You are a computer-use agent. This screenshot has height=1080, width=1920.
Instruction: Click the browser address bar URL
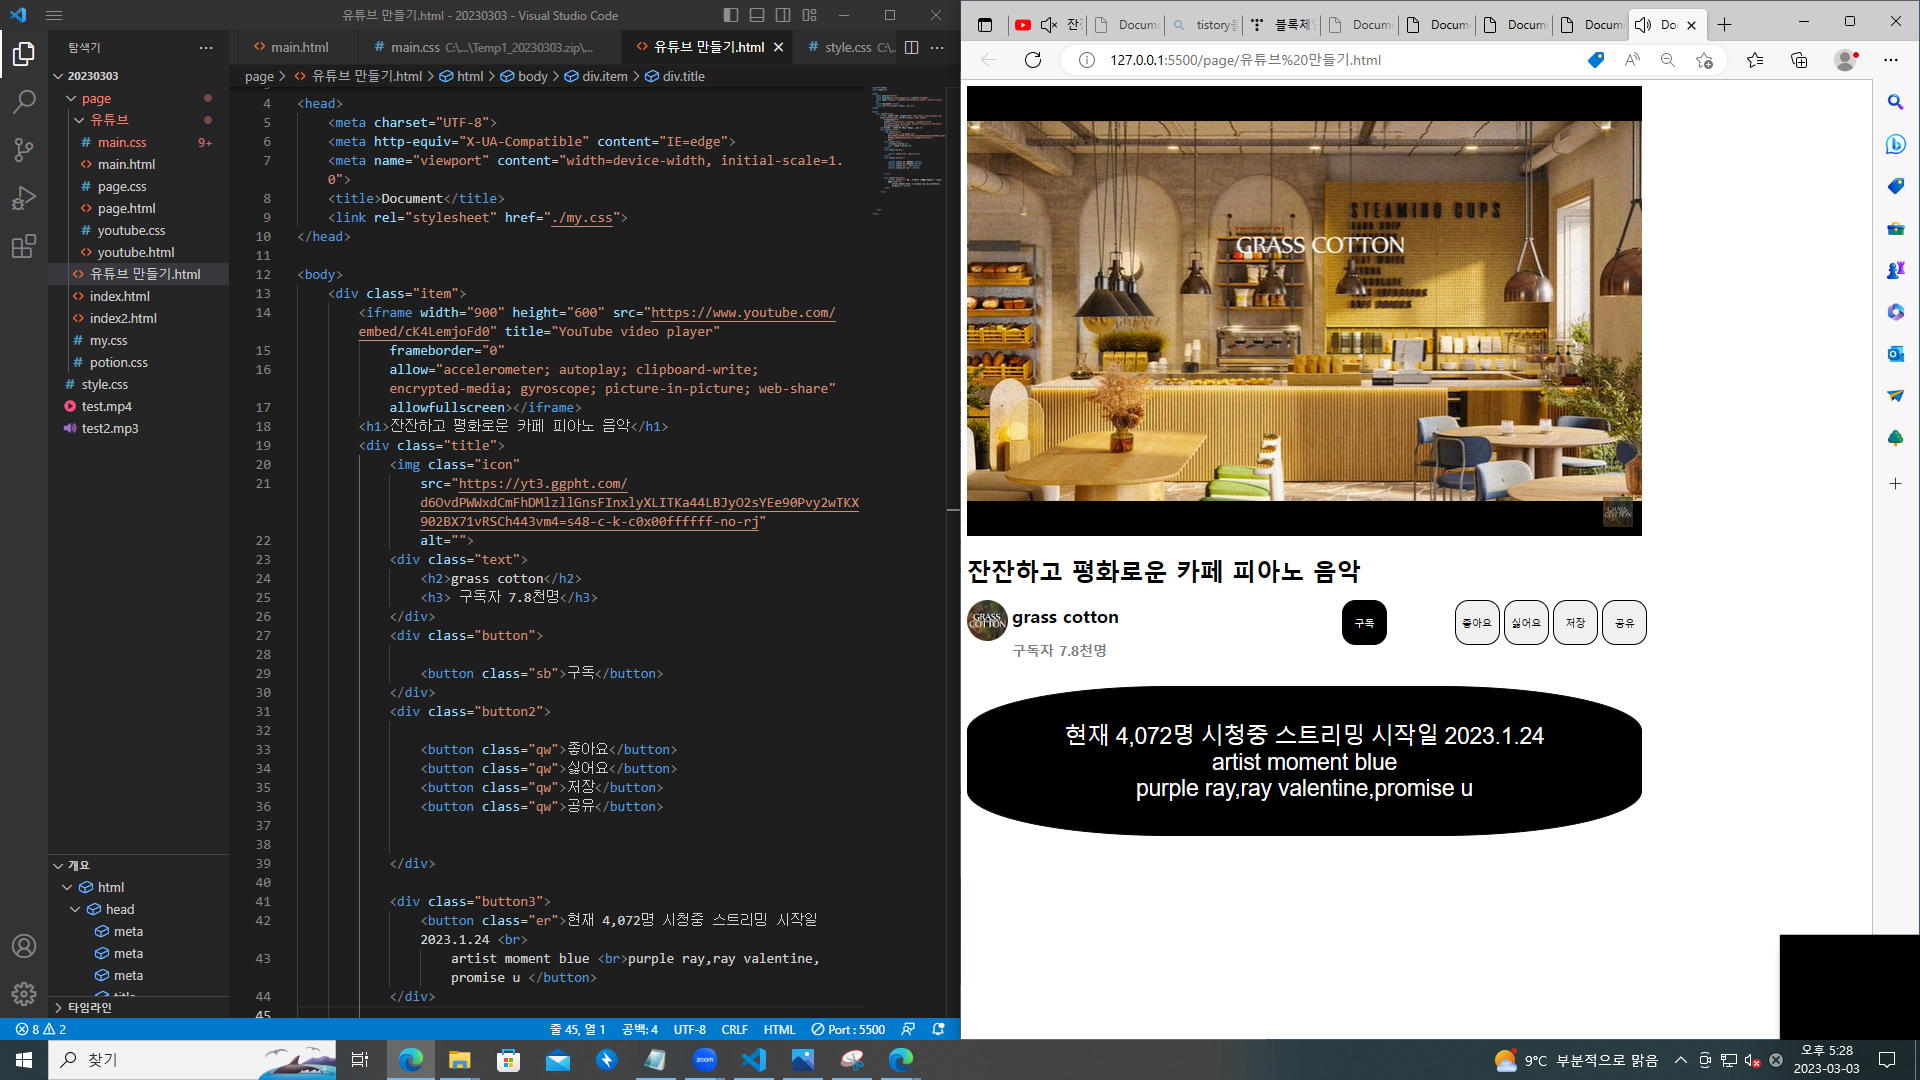point(1245,60)
